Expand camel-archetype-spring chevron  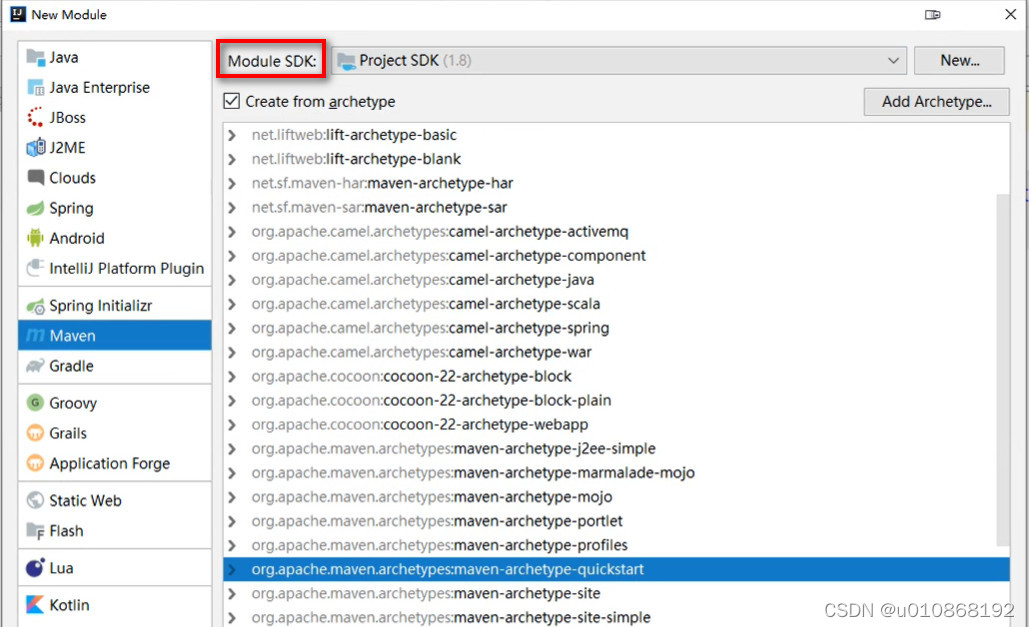tap(232, 328)
